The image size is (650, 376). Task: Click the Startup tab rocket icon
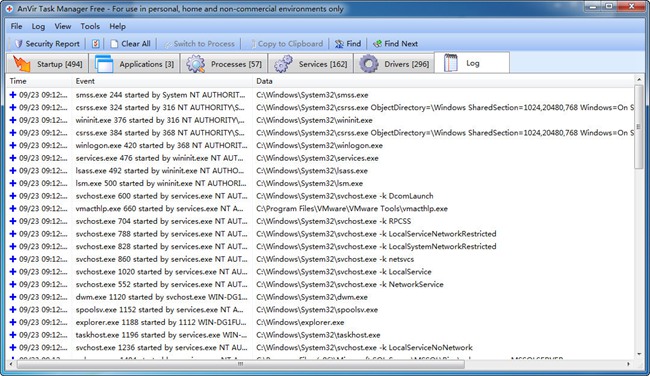[x=22, y=63]
